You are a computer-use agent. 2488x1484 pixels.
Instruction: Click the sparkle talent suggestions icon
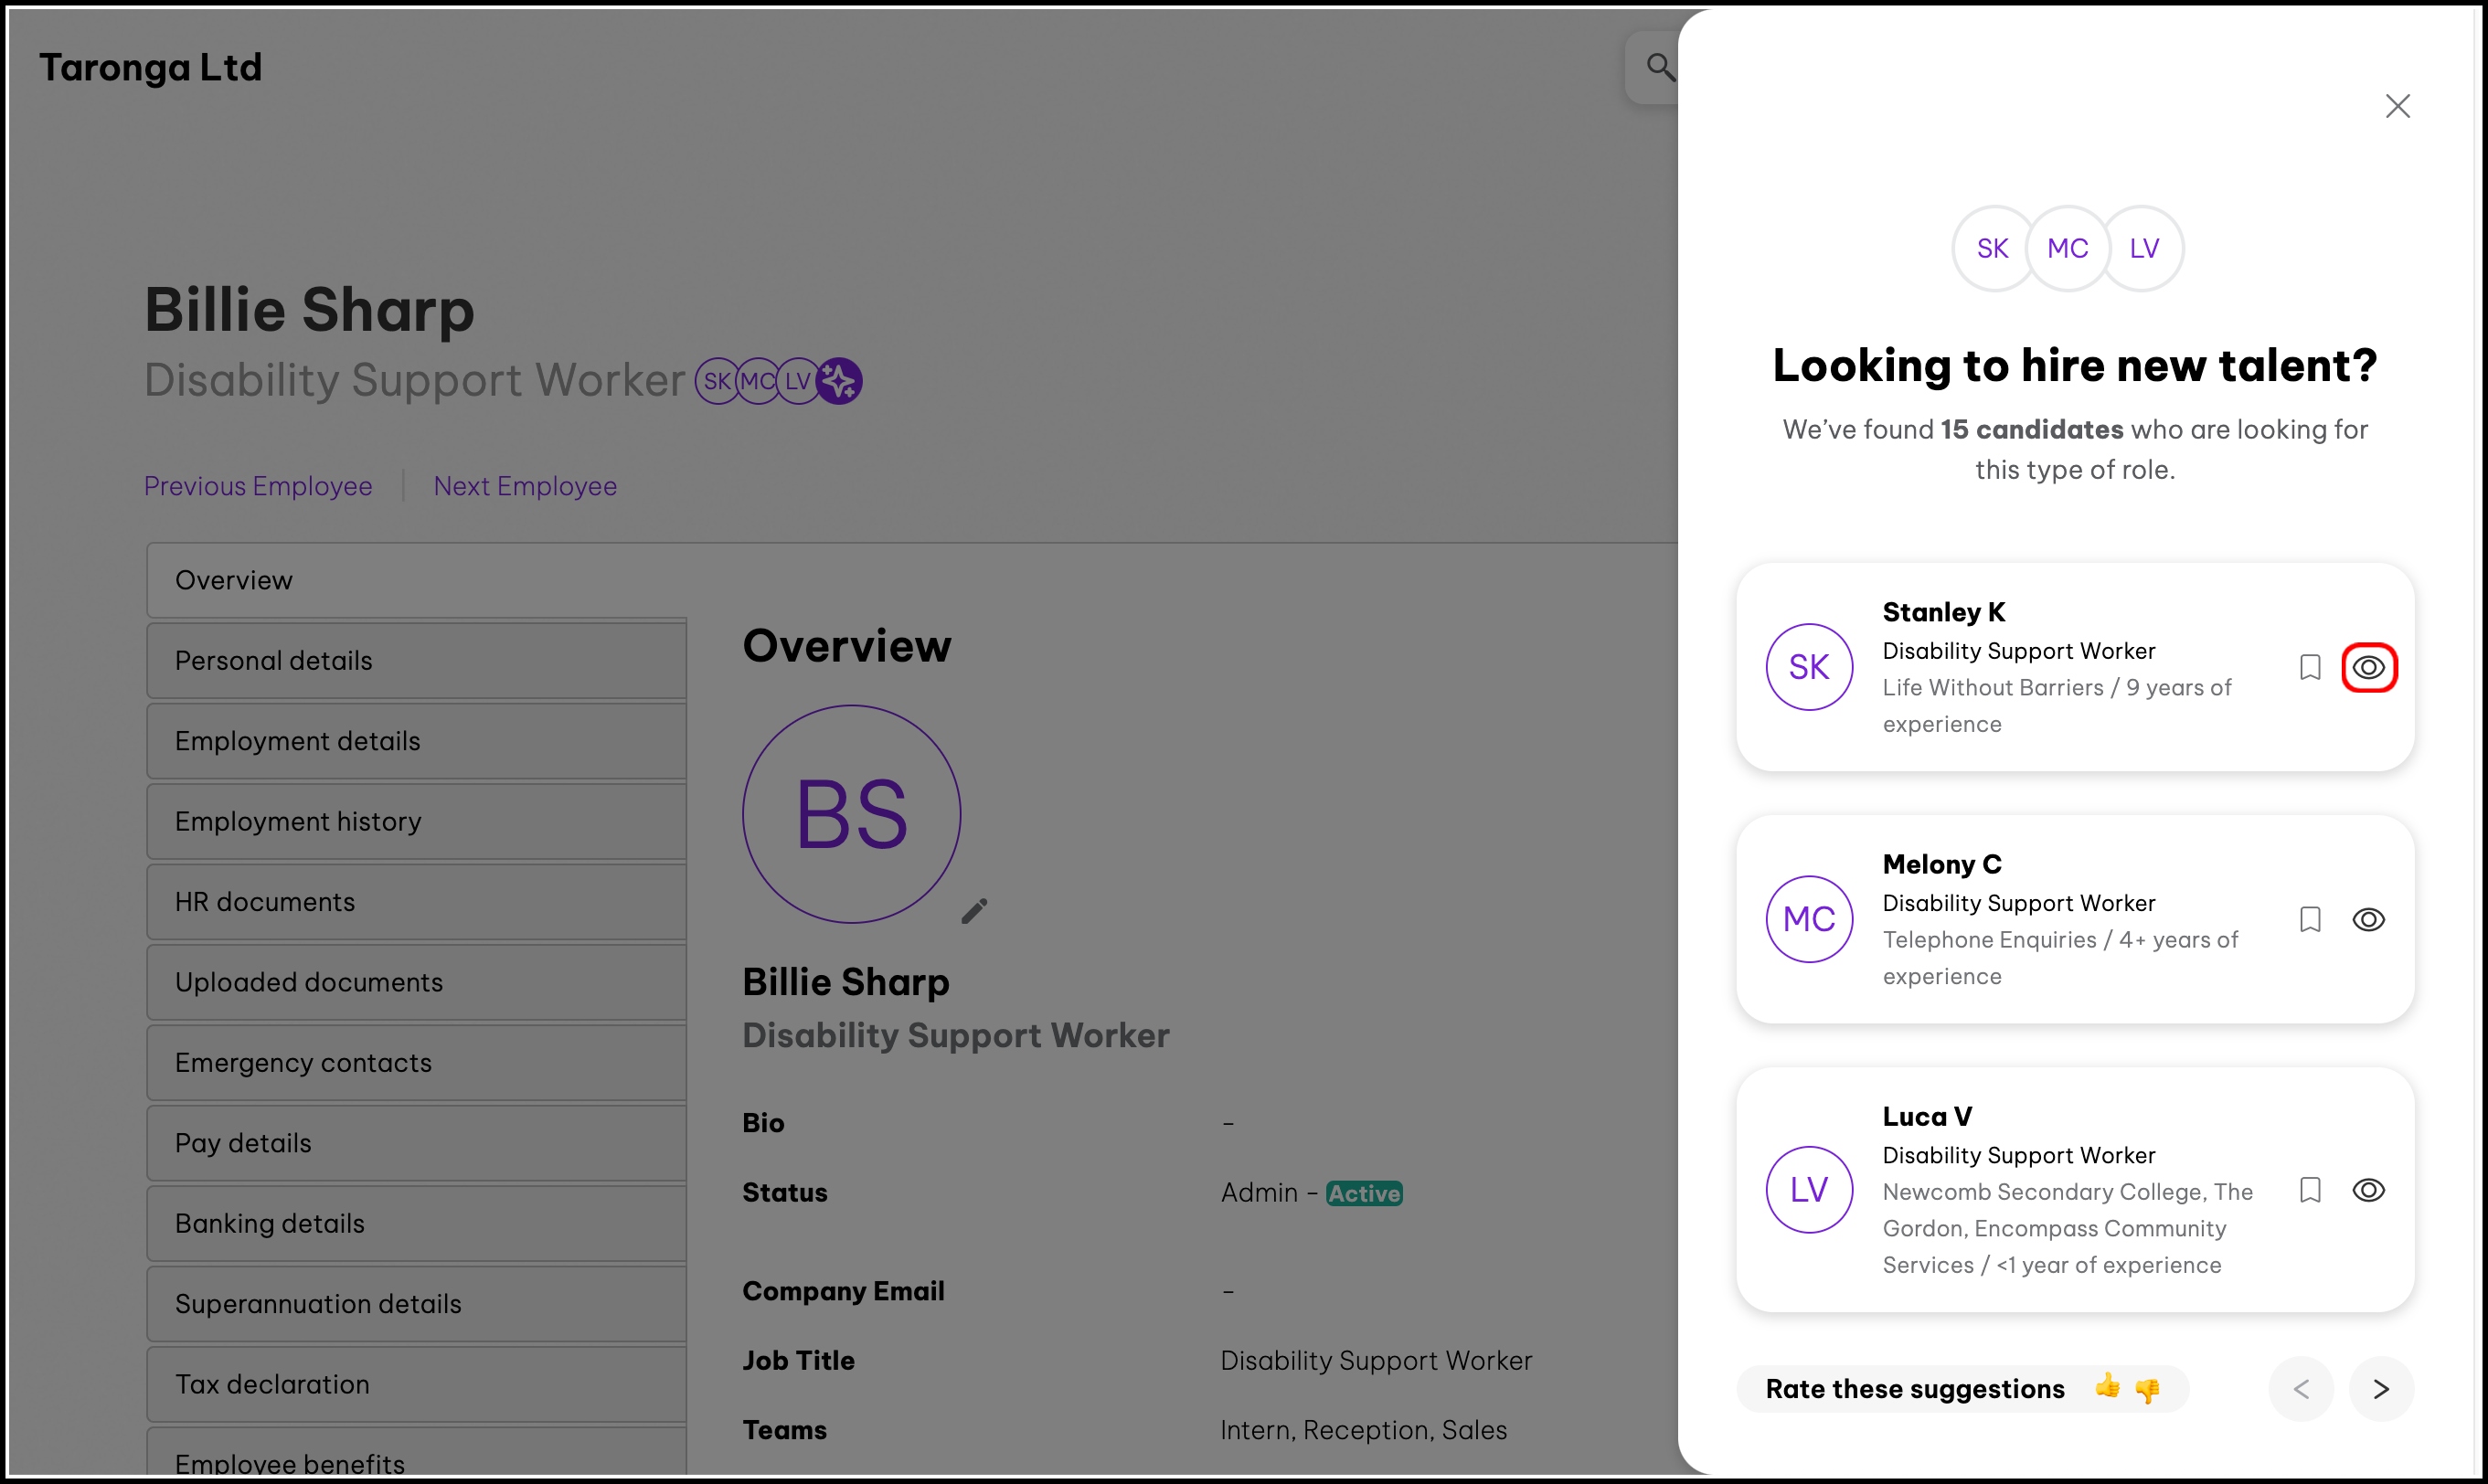[x=839, y=381]
